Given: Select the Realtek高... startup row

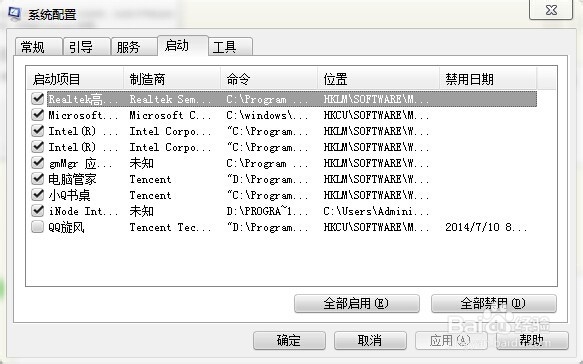Looking at the screenshot, I should coord(292,99).
